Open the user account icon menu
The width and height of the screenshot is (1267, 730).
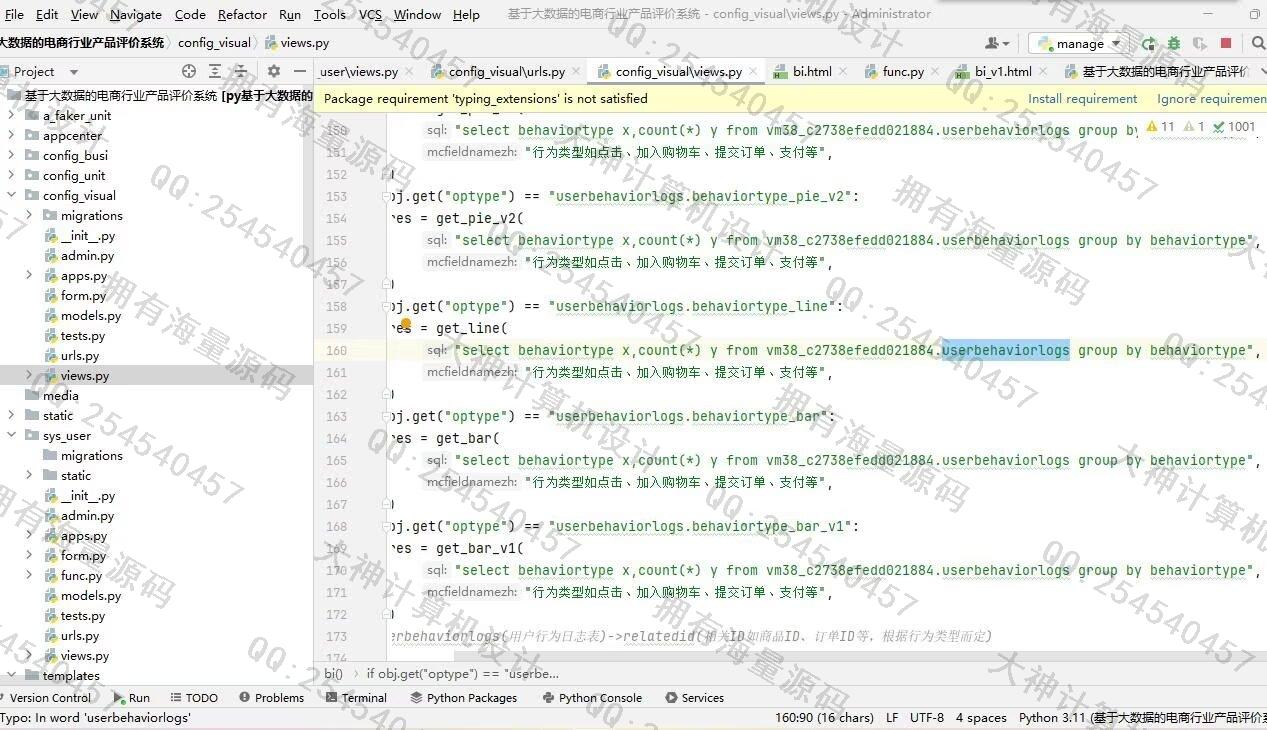coord(997,43)
